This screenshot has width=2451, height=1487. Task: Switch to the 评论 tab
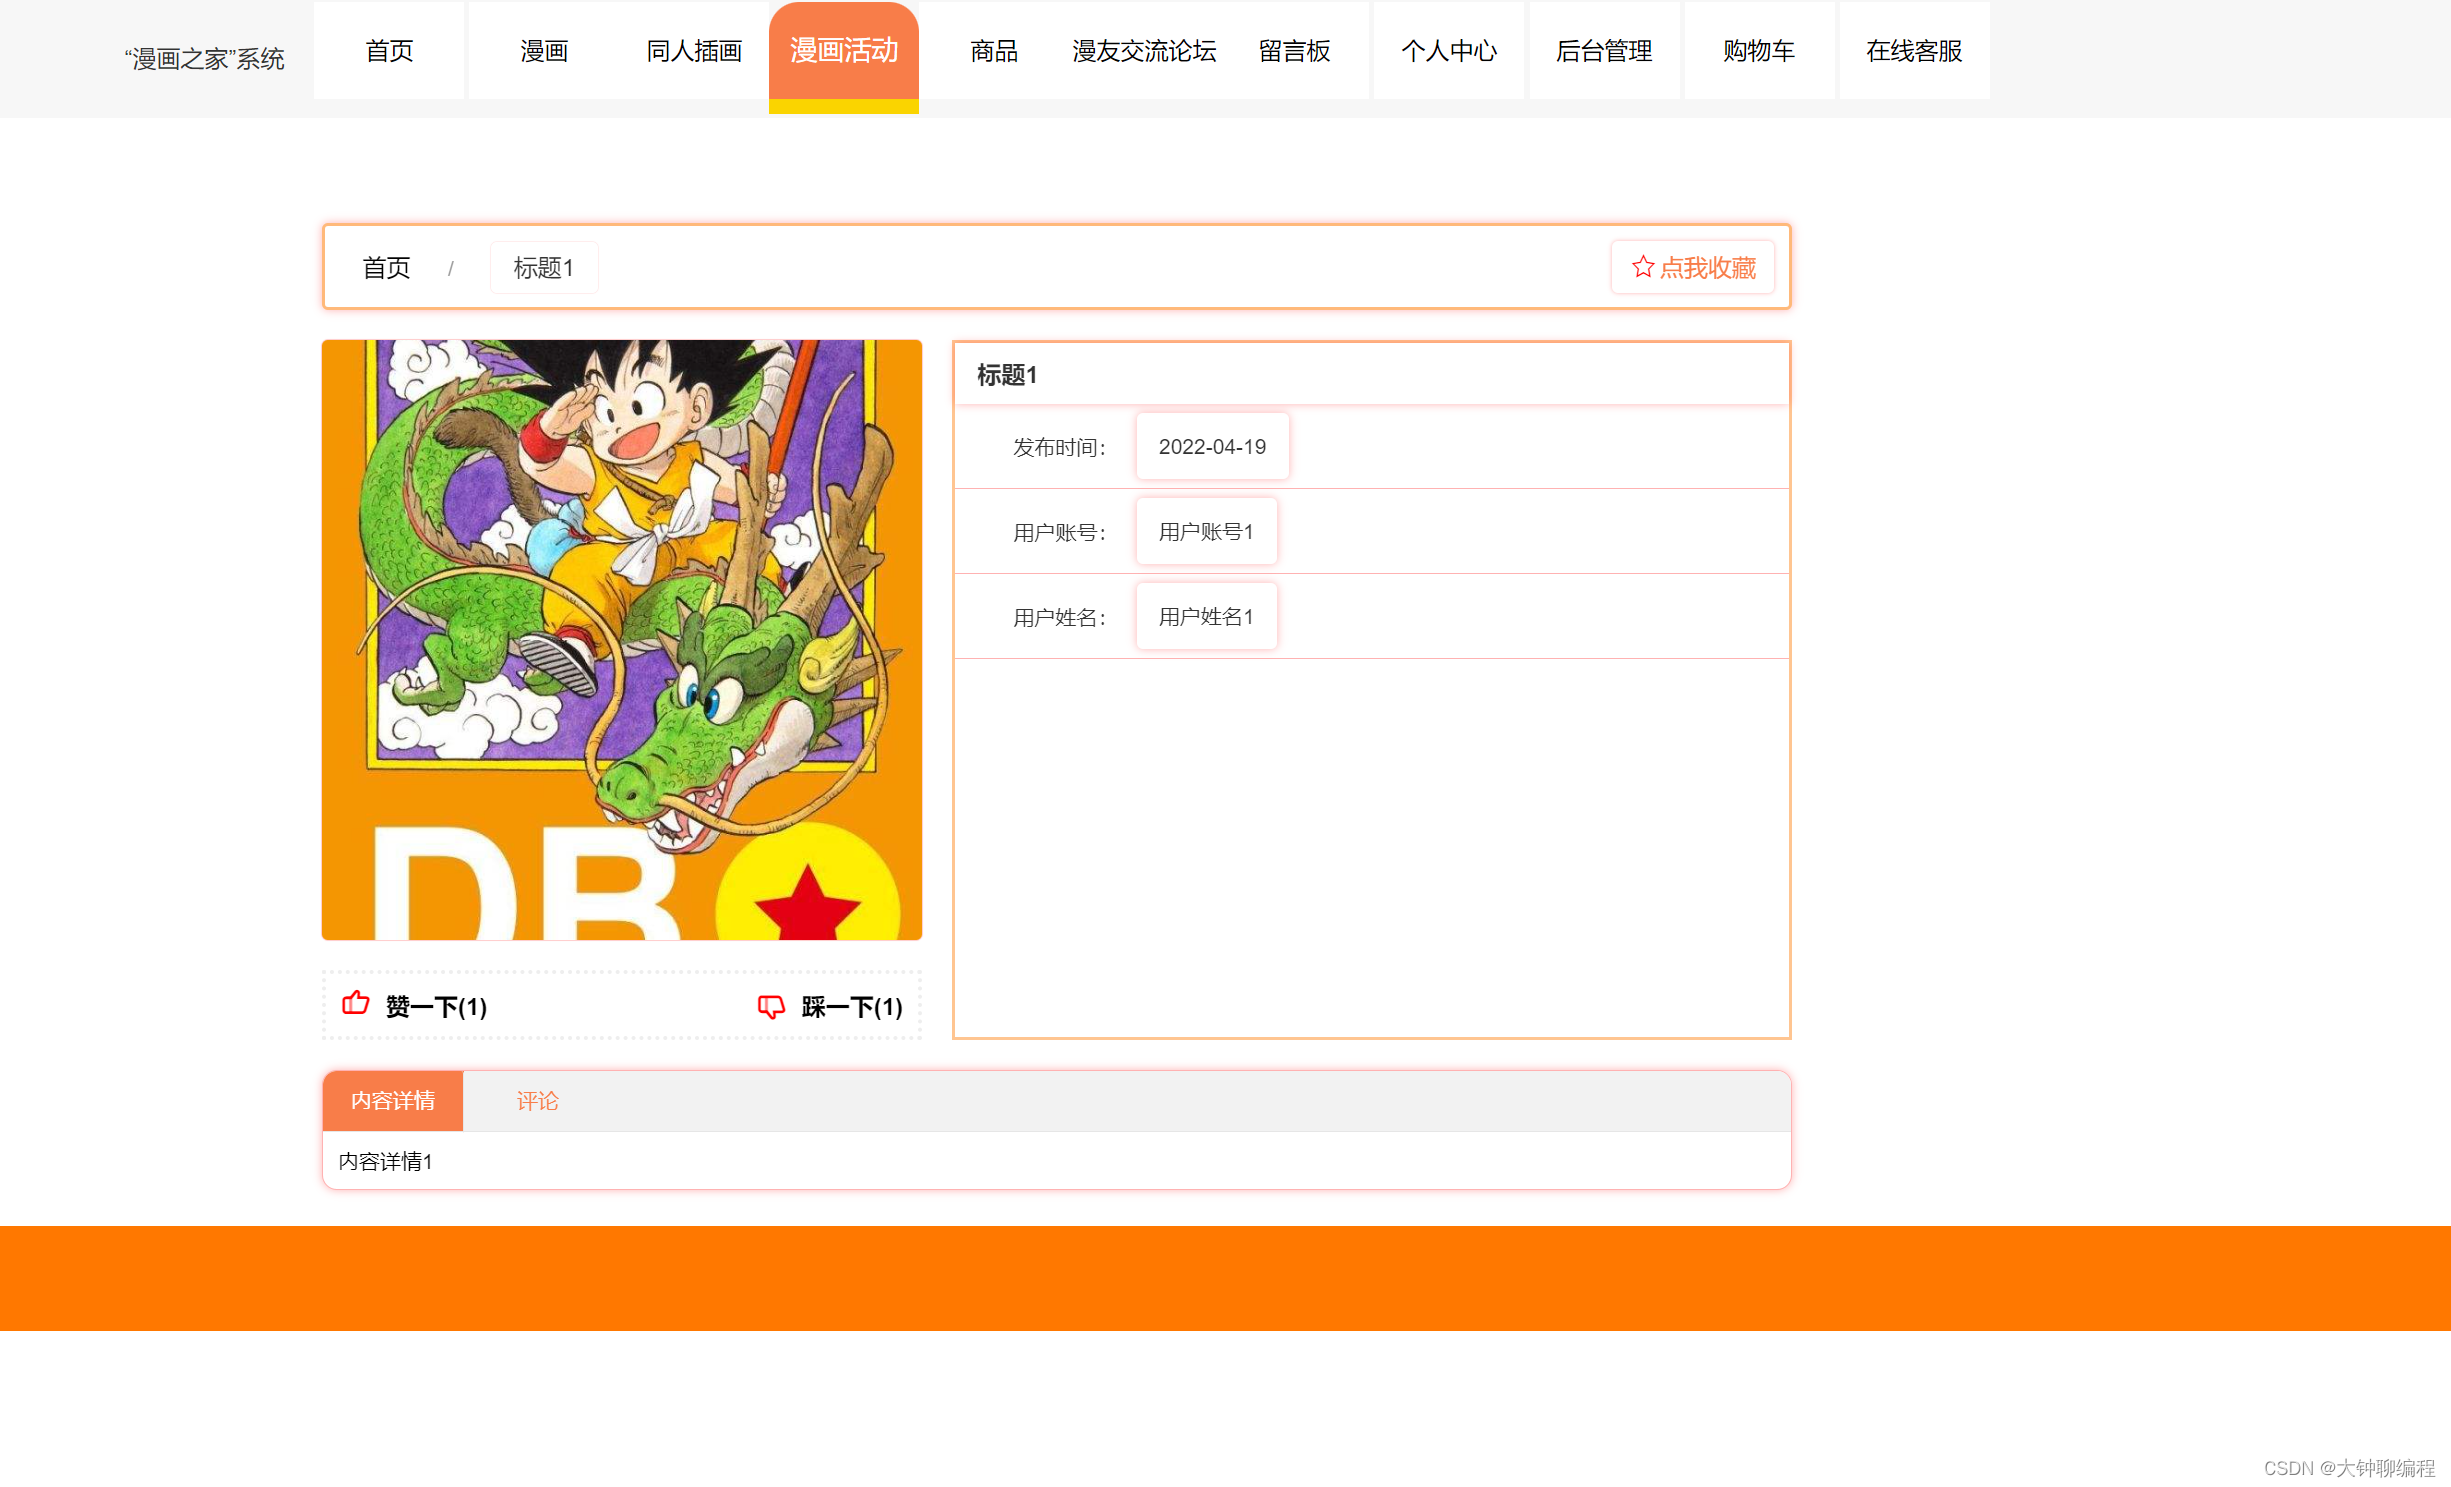(537, 1101)
